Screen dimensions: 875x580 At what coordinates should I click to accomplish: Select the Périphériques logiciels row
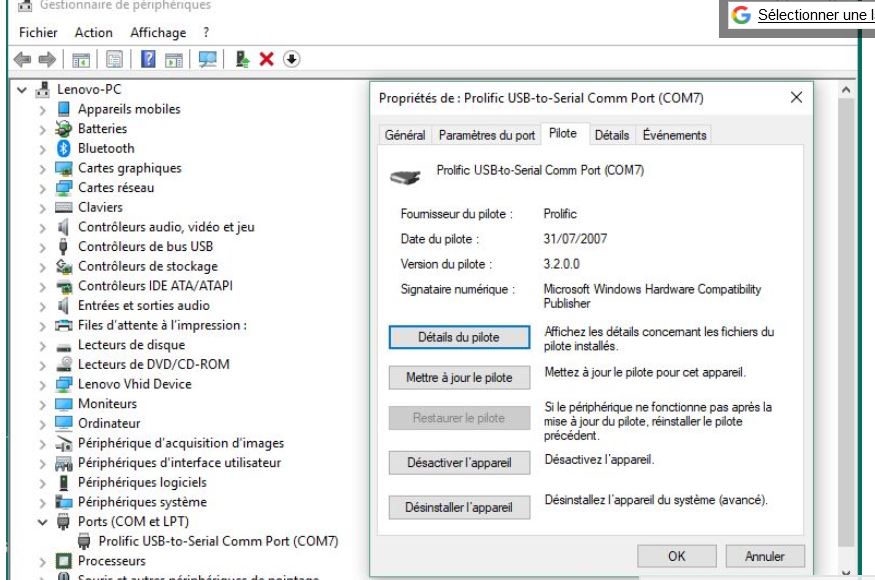tap(142, 482)
